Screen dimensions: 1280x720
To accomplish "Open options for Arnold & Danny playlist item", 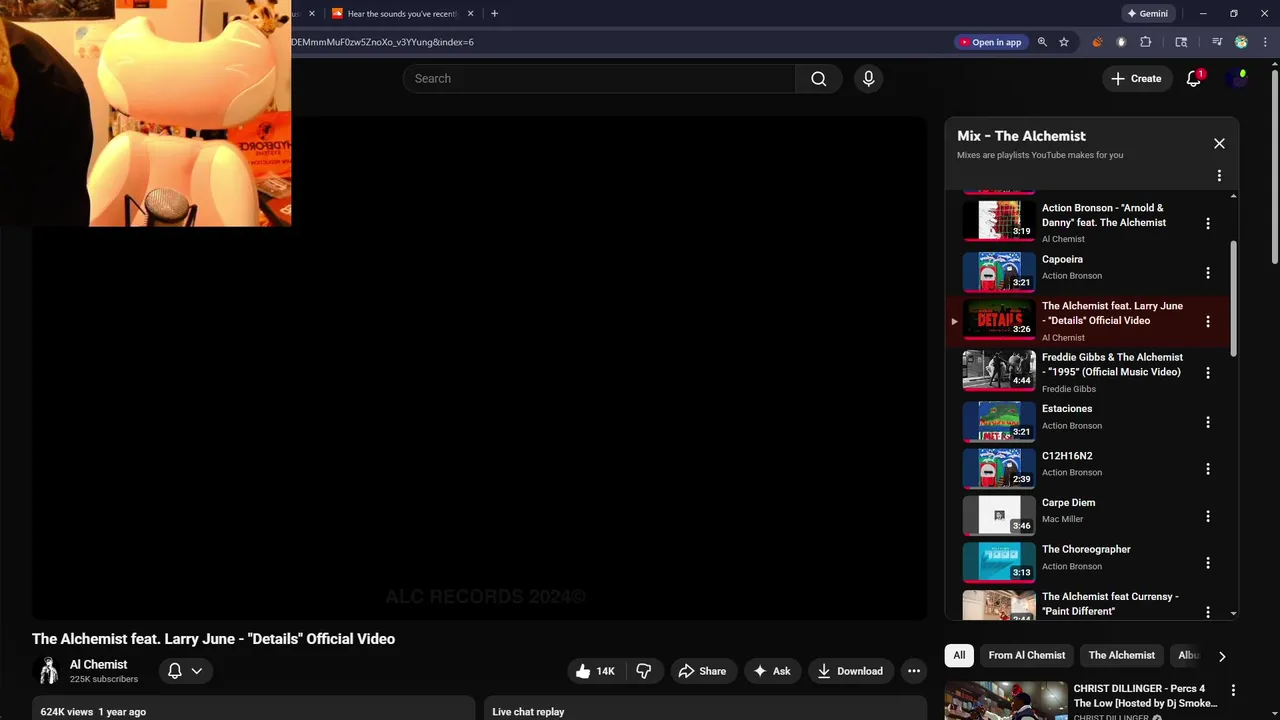I will tap(1207, 223).
